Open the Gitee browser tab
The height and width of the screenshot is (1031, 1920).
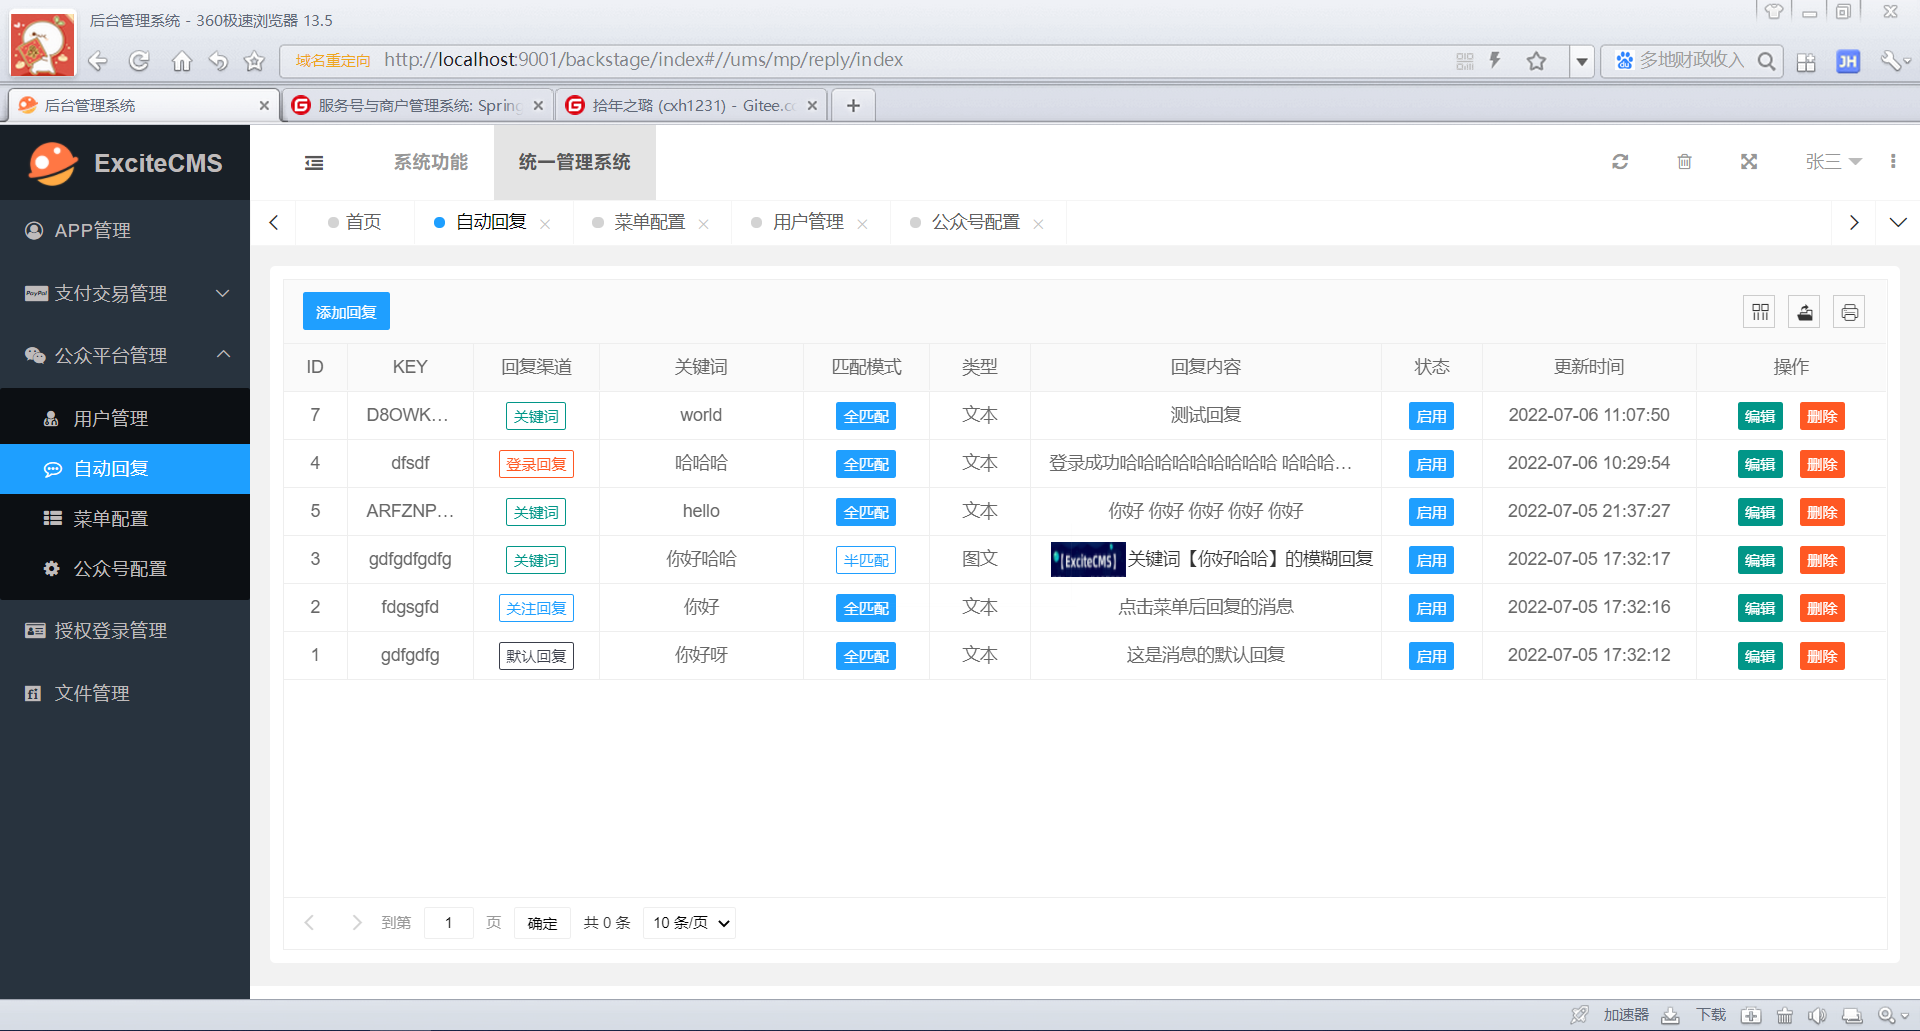coord(690,105)
